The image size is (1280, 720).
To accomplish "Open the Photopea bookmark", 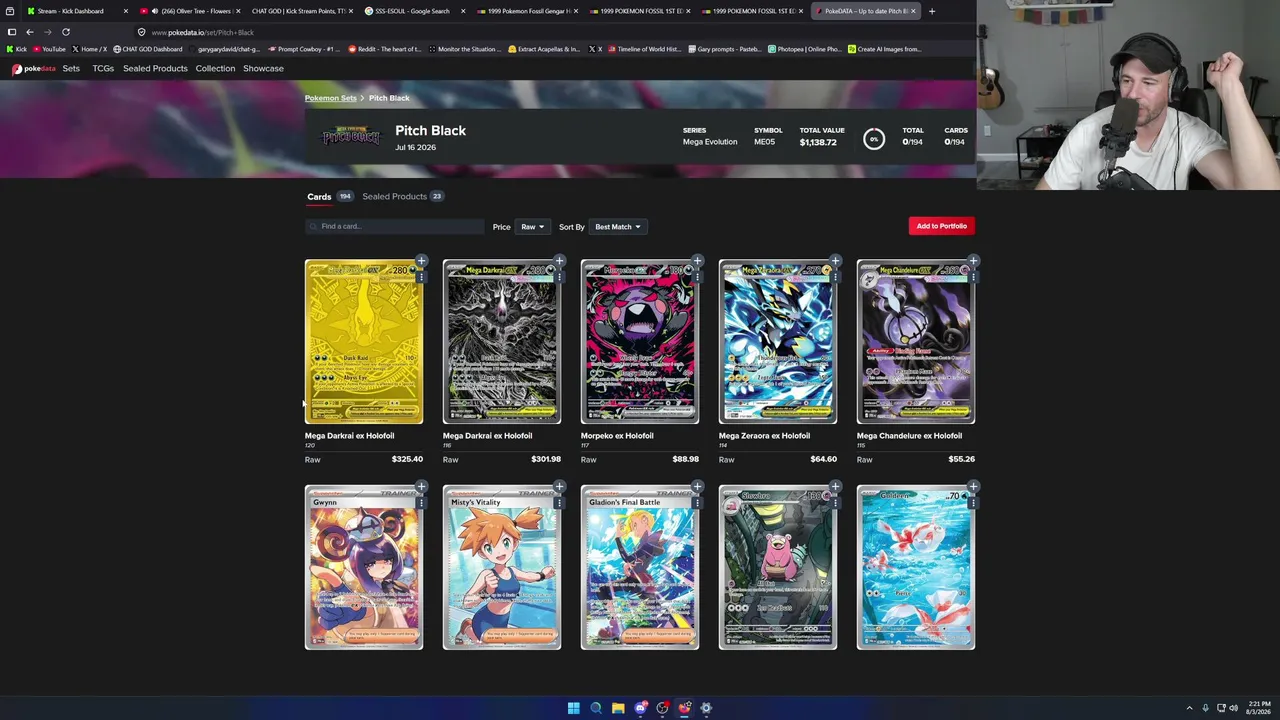I will click(x=804, y=49).
